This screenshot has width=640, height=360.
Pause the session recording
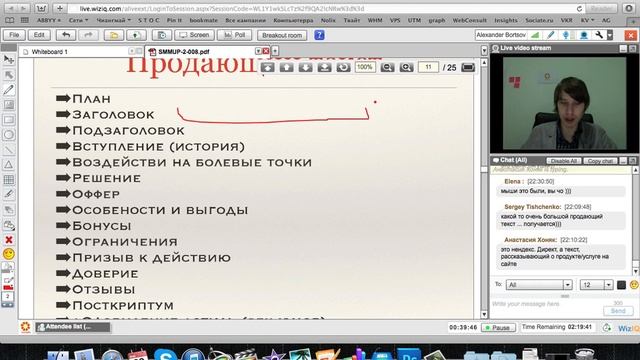click(498, 327)
